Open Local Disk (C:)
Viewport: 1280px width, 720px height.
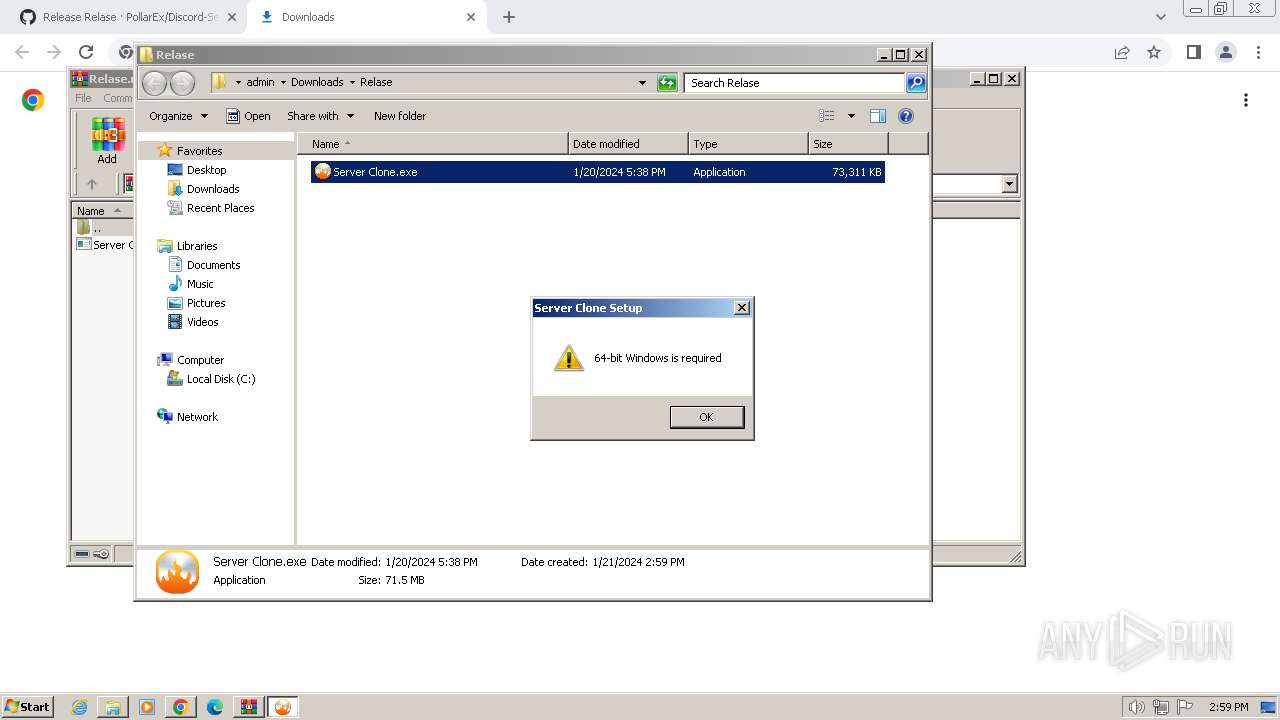coord(220,379)
